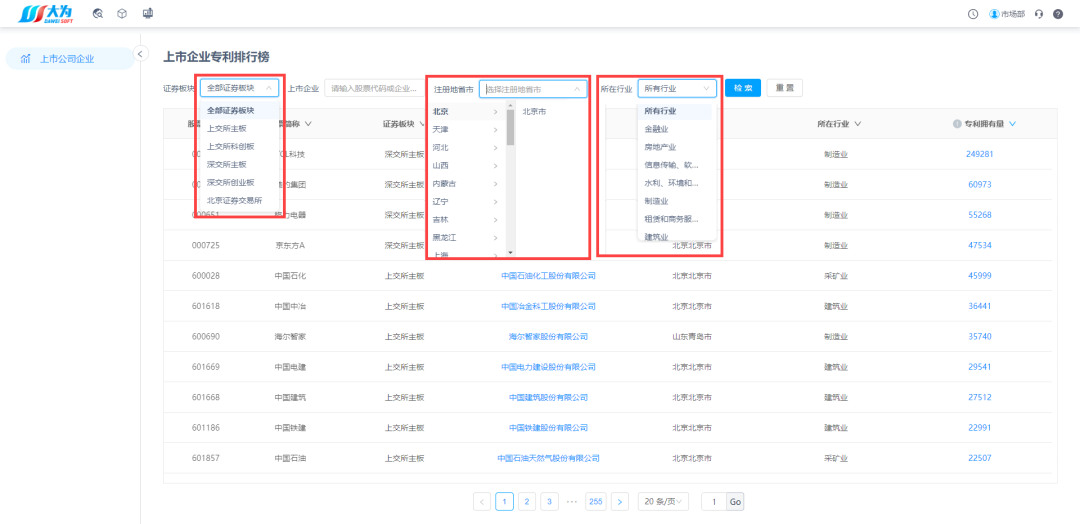Go to pagination page 3
Image resolution: width=1080 pixels, height=524 pixels.
point(549,502)
